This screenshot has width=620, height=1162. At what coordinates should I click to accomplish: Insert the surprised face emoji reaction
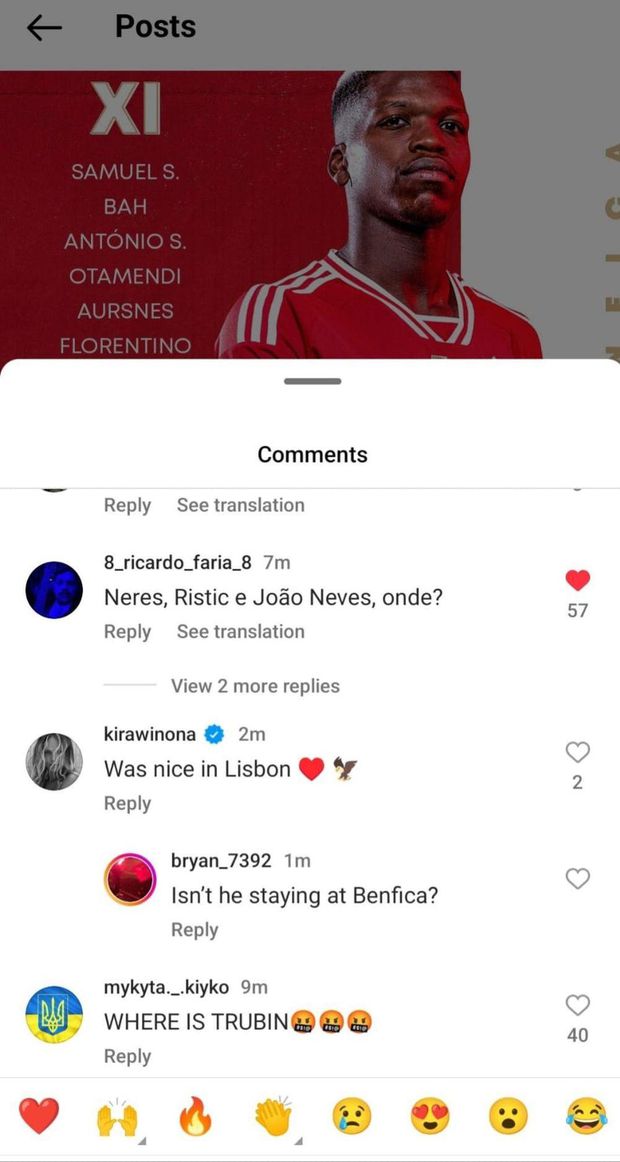[508, 1117]
